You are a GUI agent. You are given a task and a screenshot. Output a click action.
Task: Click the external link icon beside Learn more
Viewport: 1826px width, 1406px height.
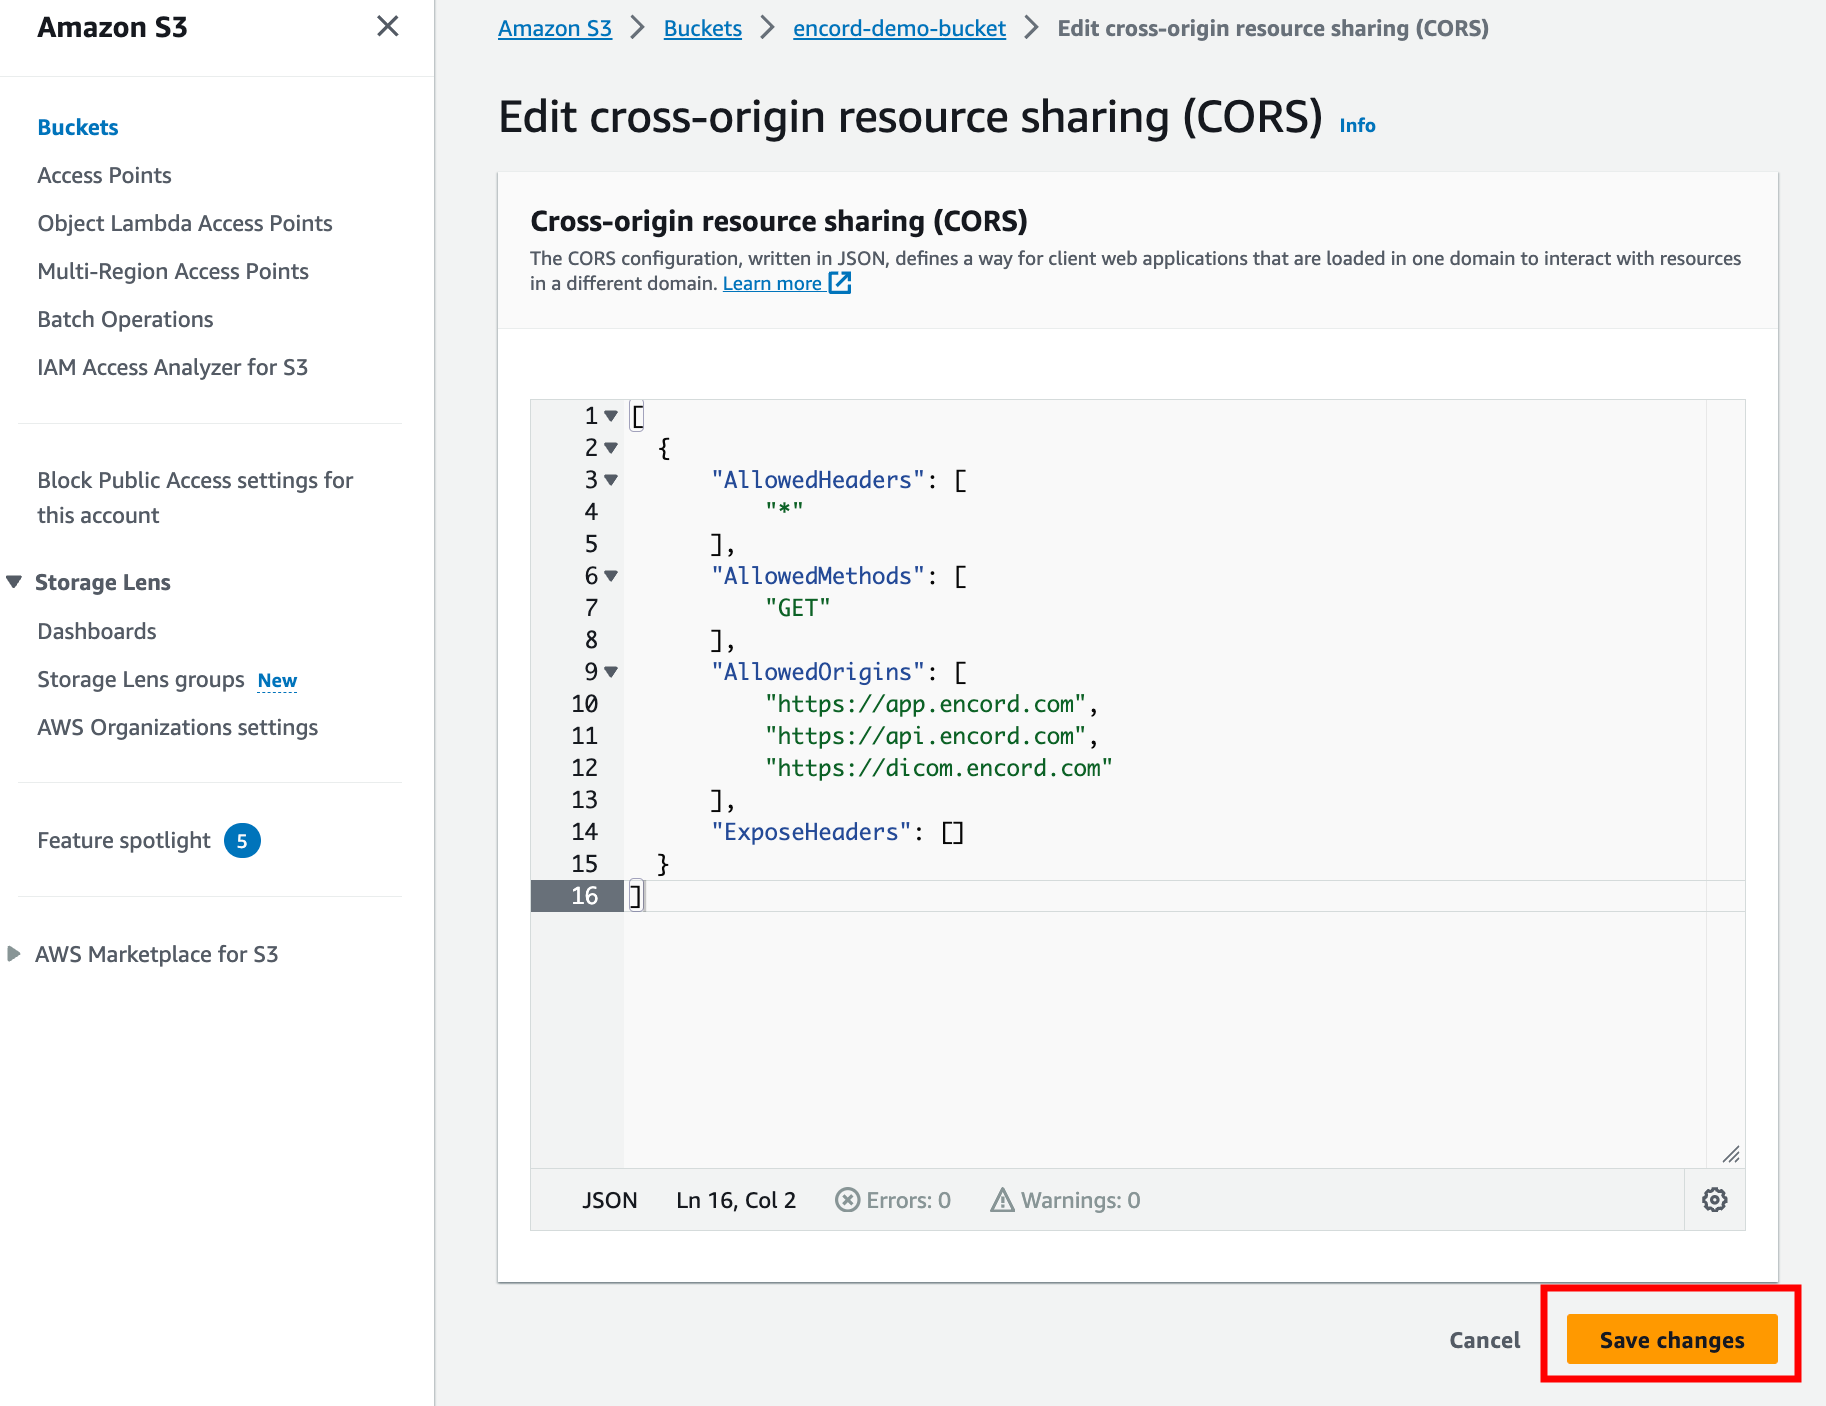pos(840,283)
